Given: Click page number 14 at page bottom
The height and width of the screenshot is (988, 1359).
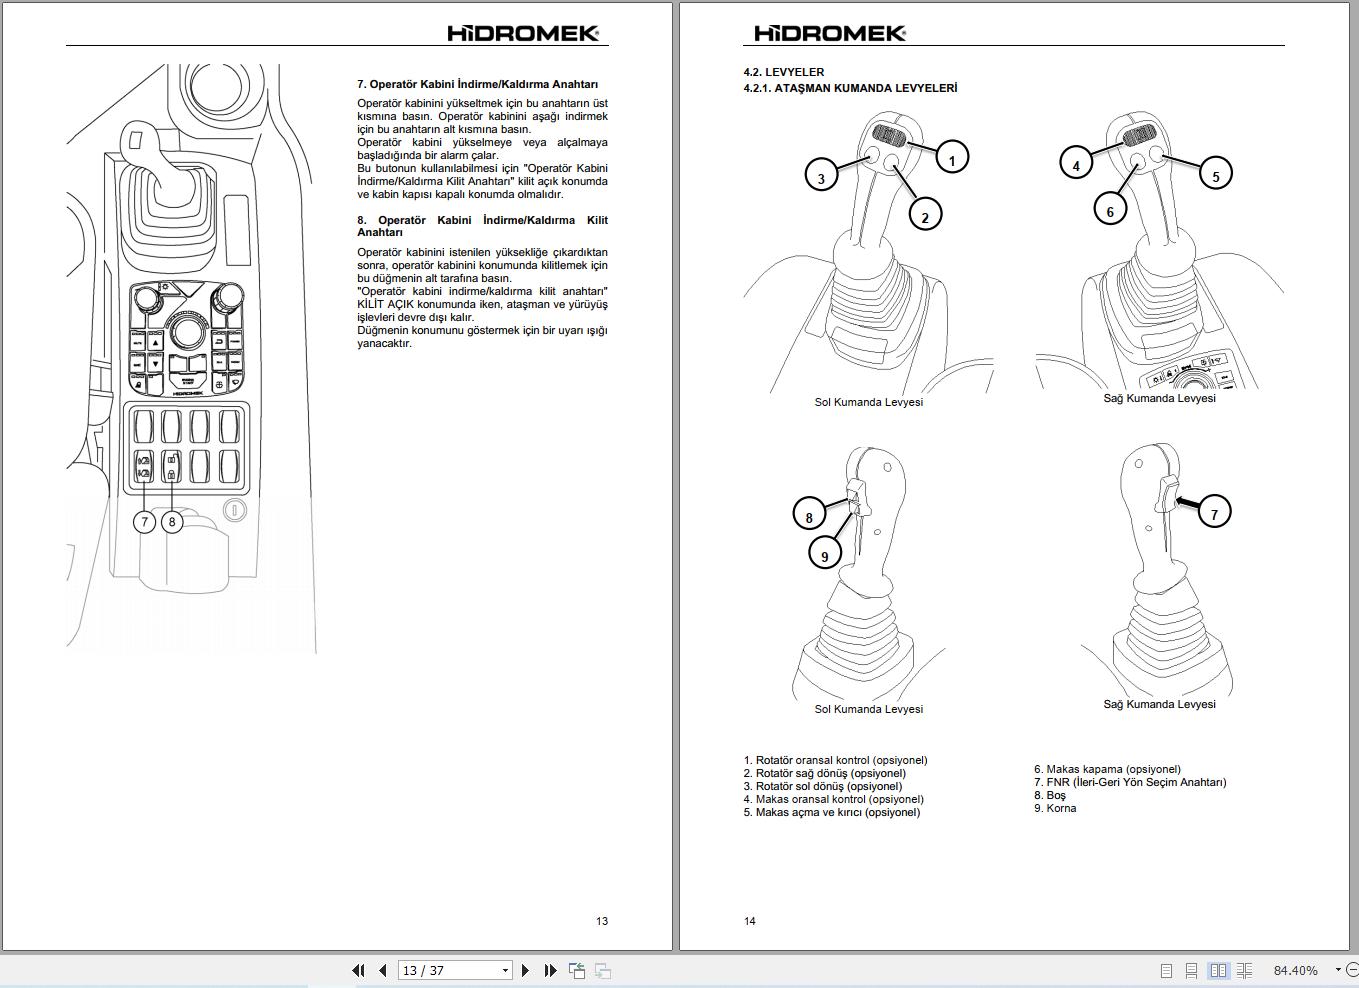Looking at the screenshot, I should (750, 921).
